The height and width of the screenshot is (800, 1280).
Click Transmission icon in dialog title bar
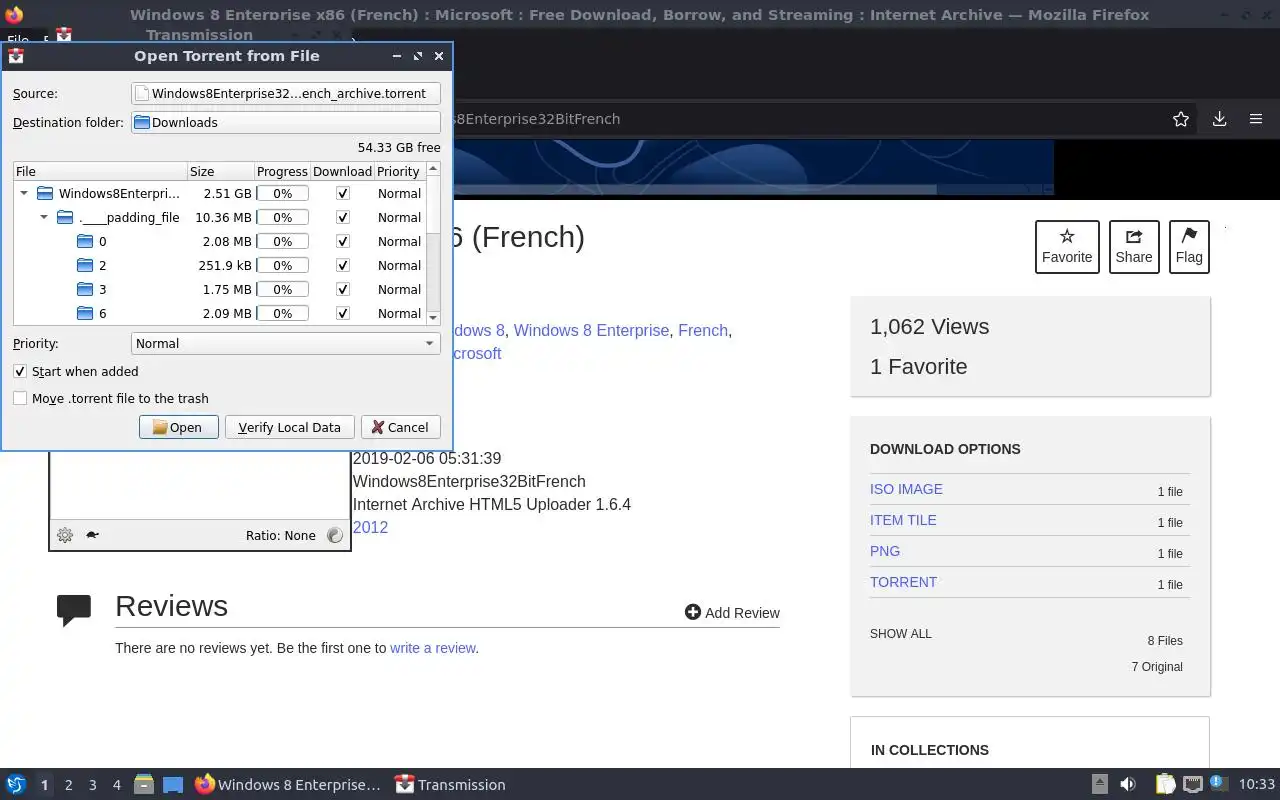pyautogui.click(x=15, y=56)
